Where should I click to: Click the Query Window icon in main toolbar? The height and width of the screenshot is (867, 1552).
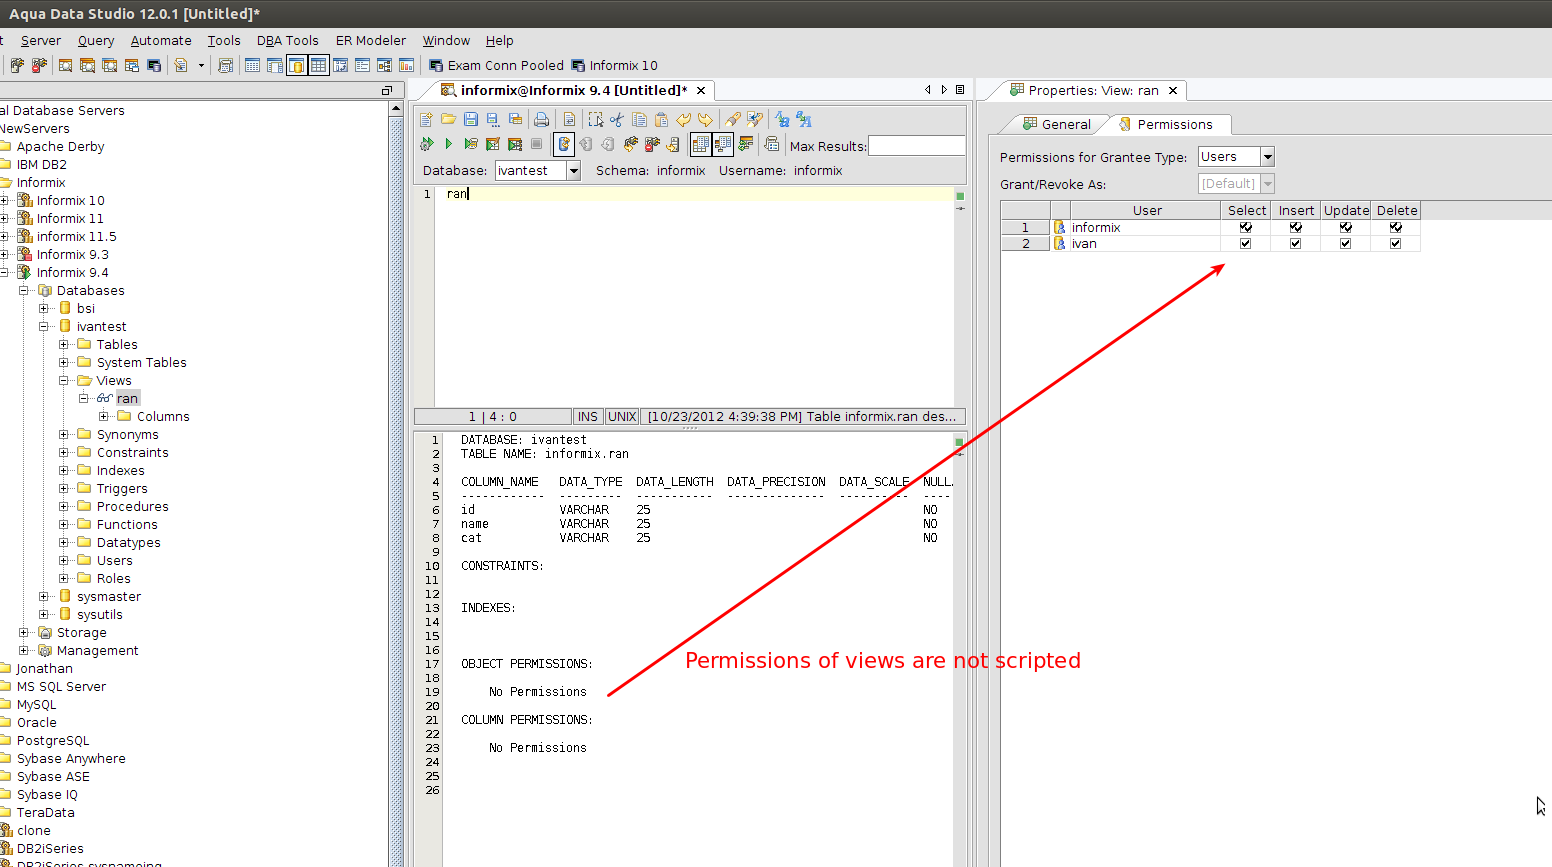click(65, 65)
